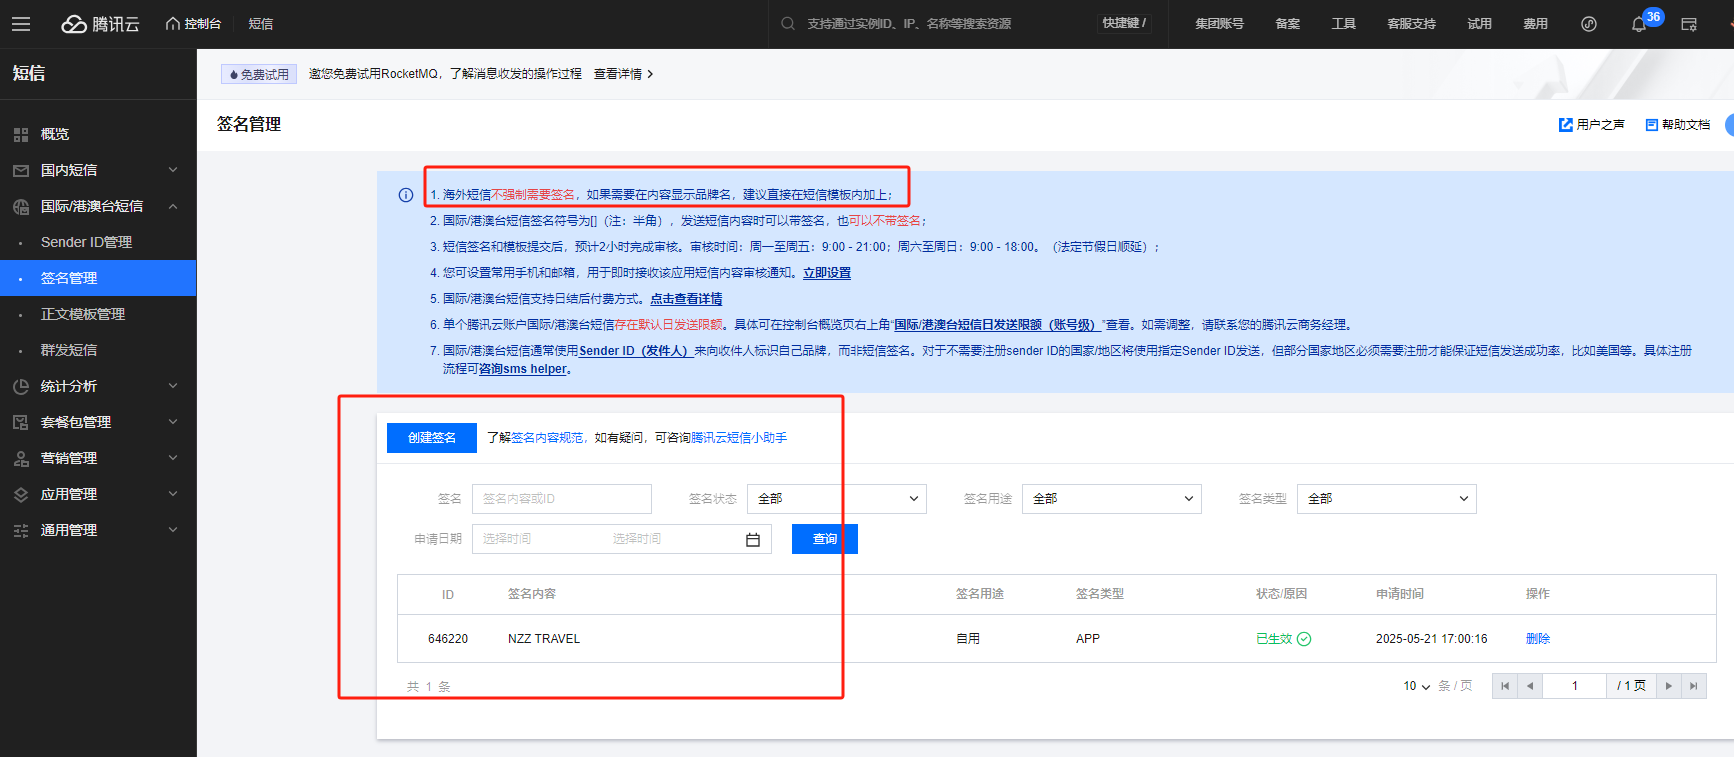Delete the NZZ TRAVEL signature
Viewport: 1734px width, 757px height.
pos(1537,639)
